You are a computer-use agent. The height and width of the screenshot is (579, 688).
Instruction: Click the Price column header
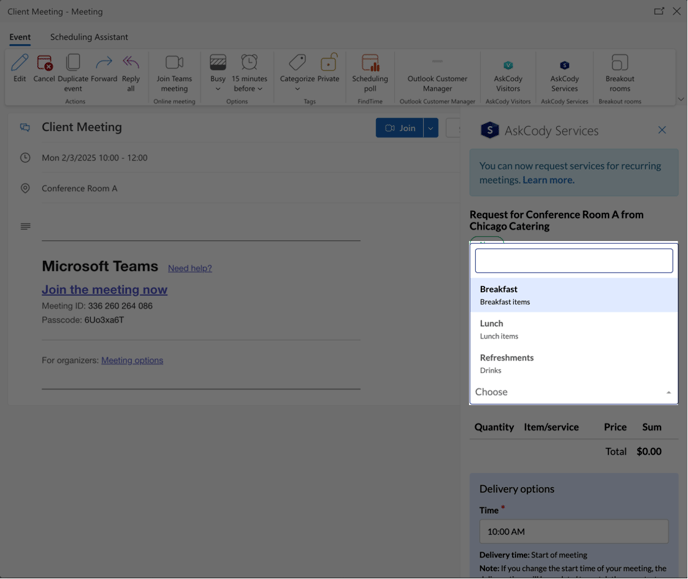pyautogui.click(x=615, y=427)
